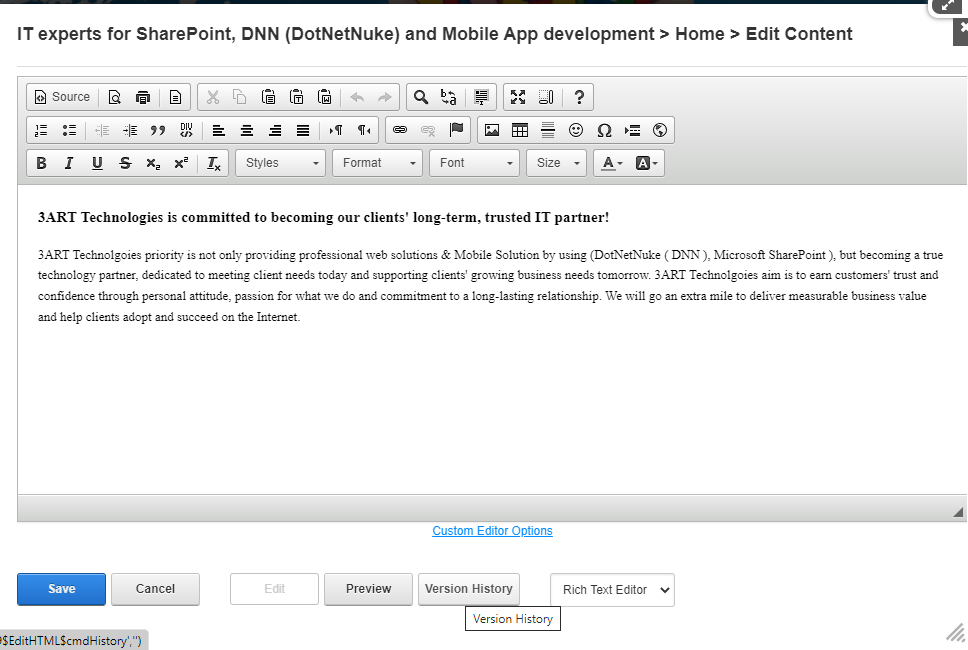Screen dimensions: 968x650
Task: Click the editor resize handle corner
Action: coord(958,512)
